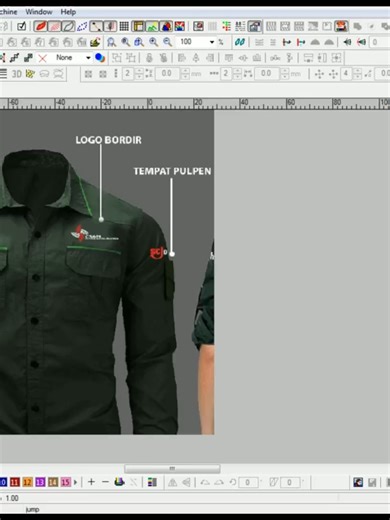Screen dimensions: 390x520
Task: Toggle the blue dashed outline view
Action: tap(82, 26)
